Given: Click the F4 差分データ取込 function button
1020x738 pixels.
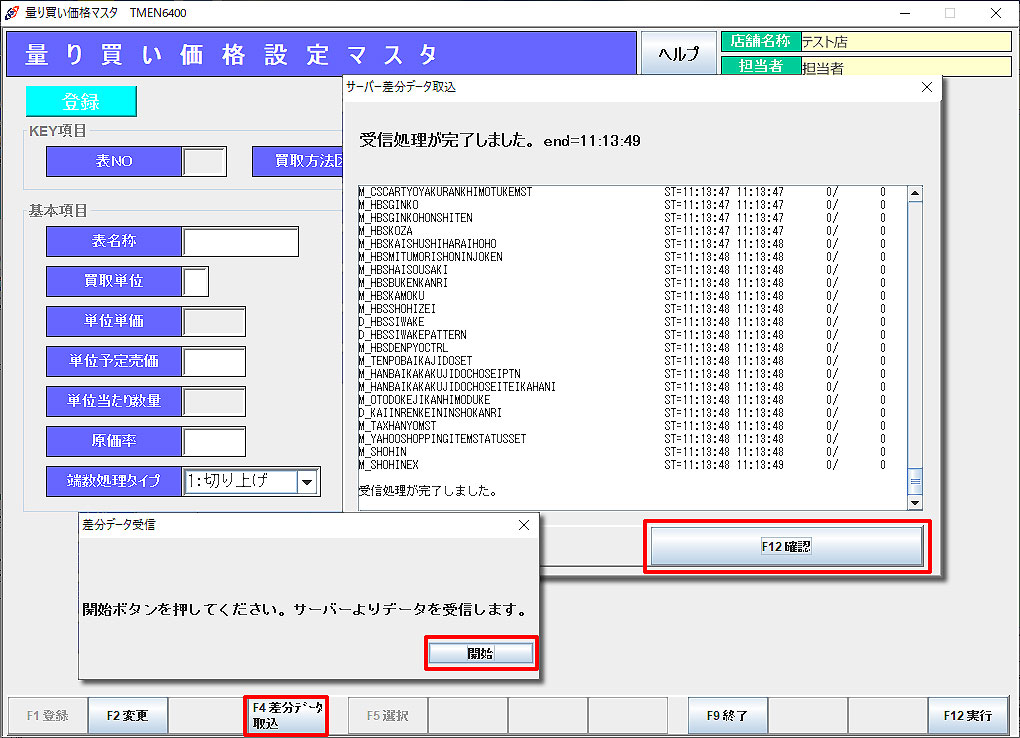Looking at the screenshot, I should (x=286, y=715).
